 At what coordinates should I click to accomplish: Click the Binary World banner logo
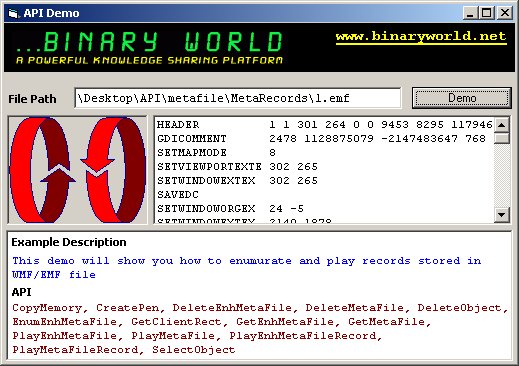point(150,47)
